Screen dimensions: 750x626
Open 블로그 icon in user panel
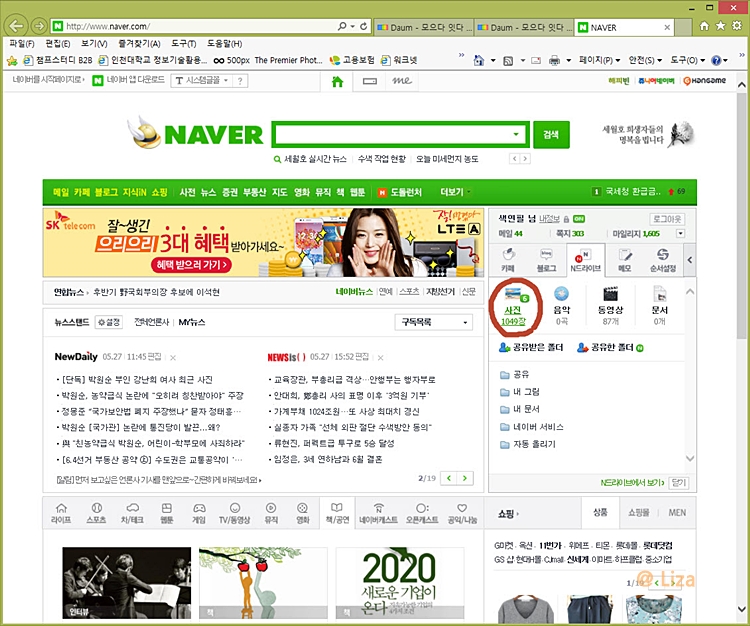pos(546,260)
